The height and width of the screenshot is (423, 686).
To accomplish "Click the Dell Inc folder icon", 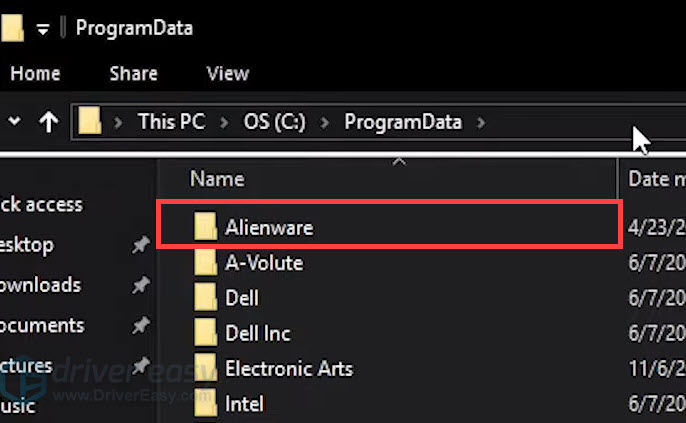I will click(x=205, y=333).
